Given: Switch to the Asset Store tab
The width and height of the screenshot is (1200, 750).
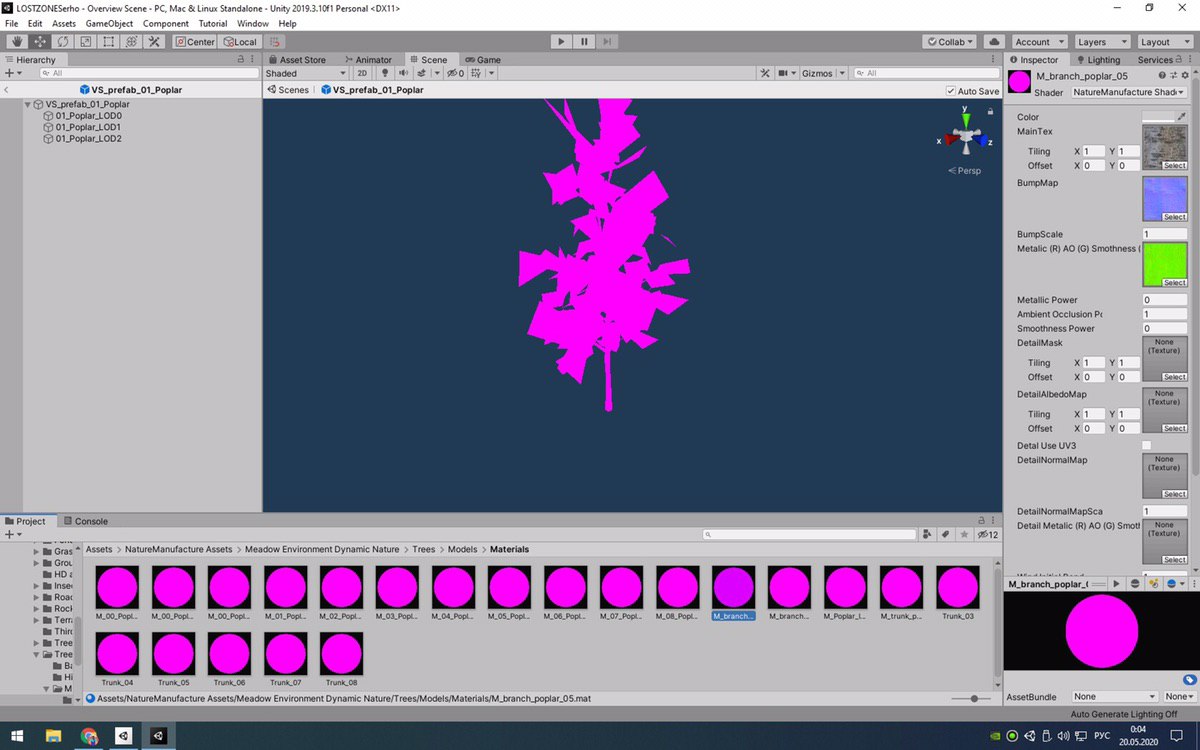Looking at the screenshot, I should coord(296,60).
